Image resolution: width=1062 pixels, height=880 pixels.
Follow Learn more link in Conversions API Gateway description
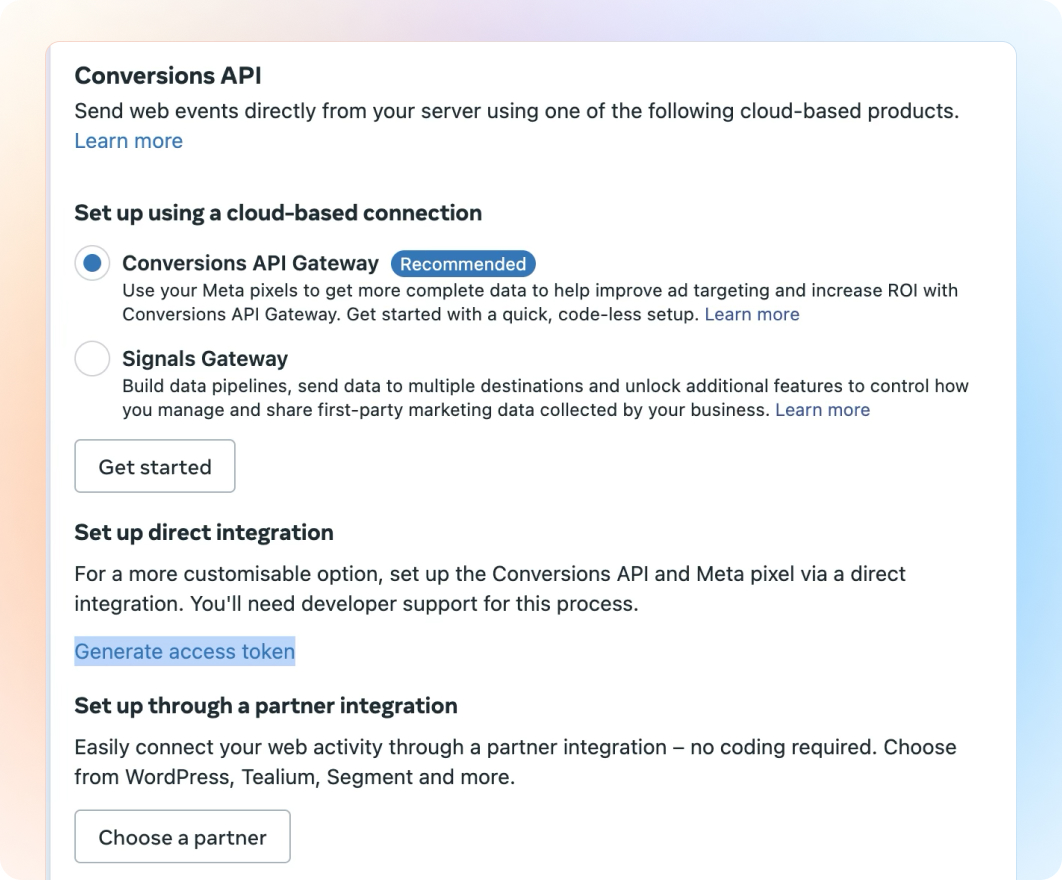[752, 314]
